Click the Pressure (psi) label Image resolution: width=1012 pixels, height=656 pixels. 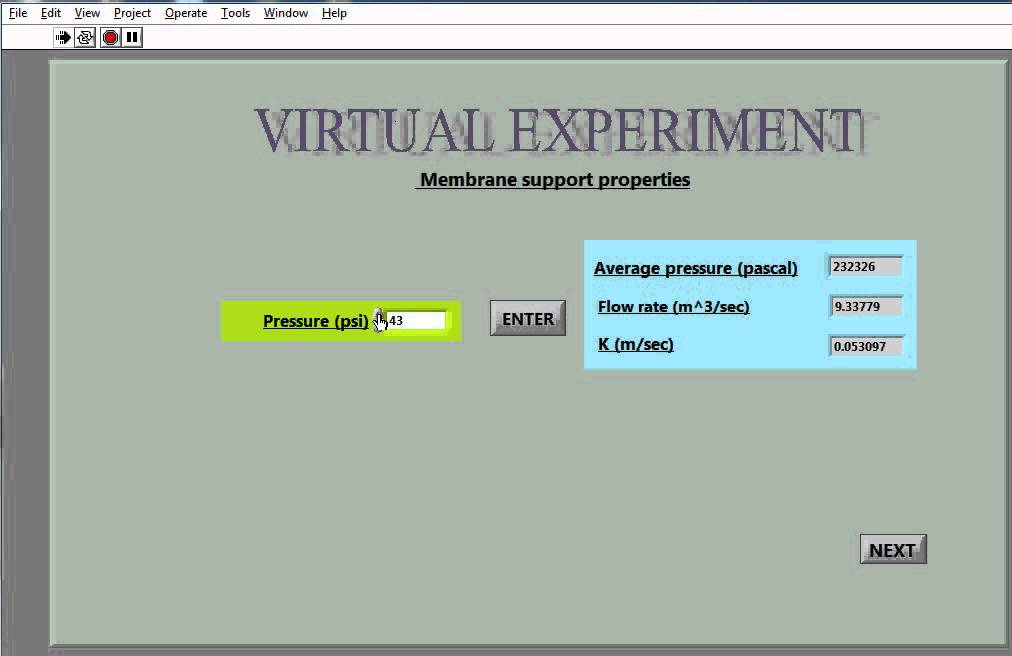[316, 322]
